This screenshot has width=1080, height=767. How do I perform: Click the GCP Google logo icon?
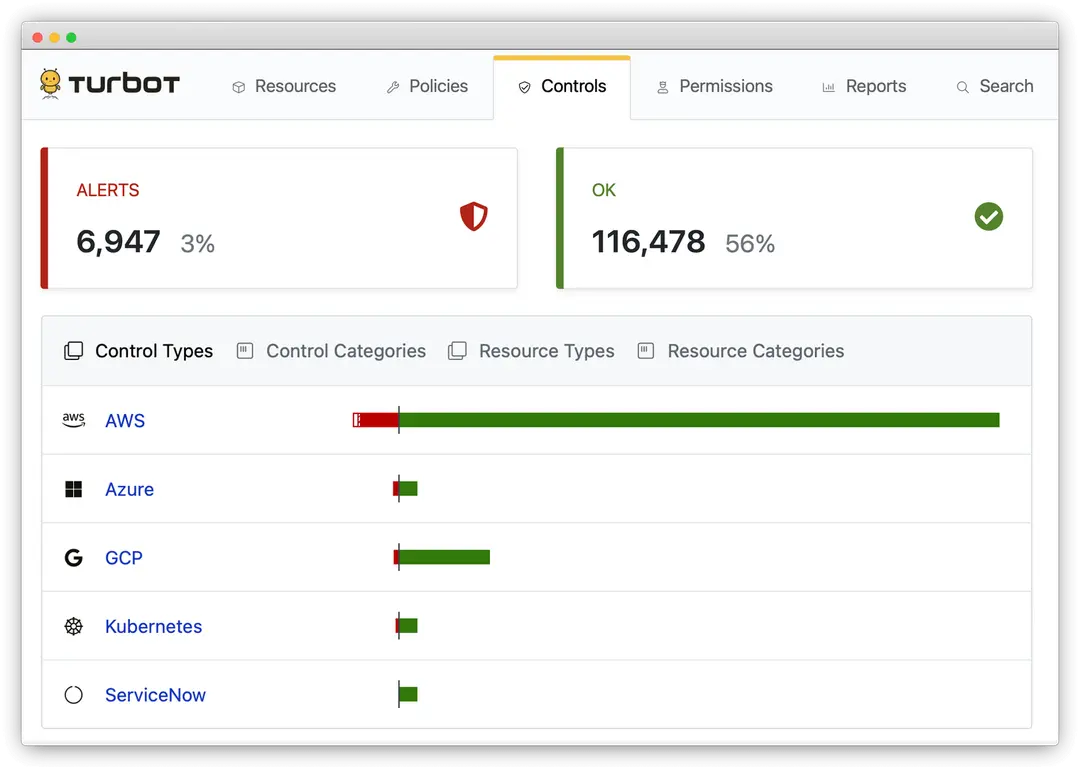click(74, 558)
